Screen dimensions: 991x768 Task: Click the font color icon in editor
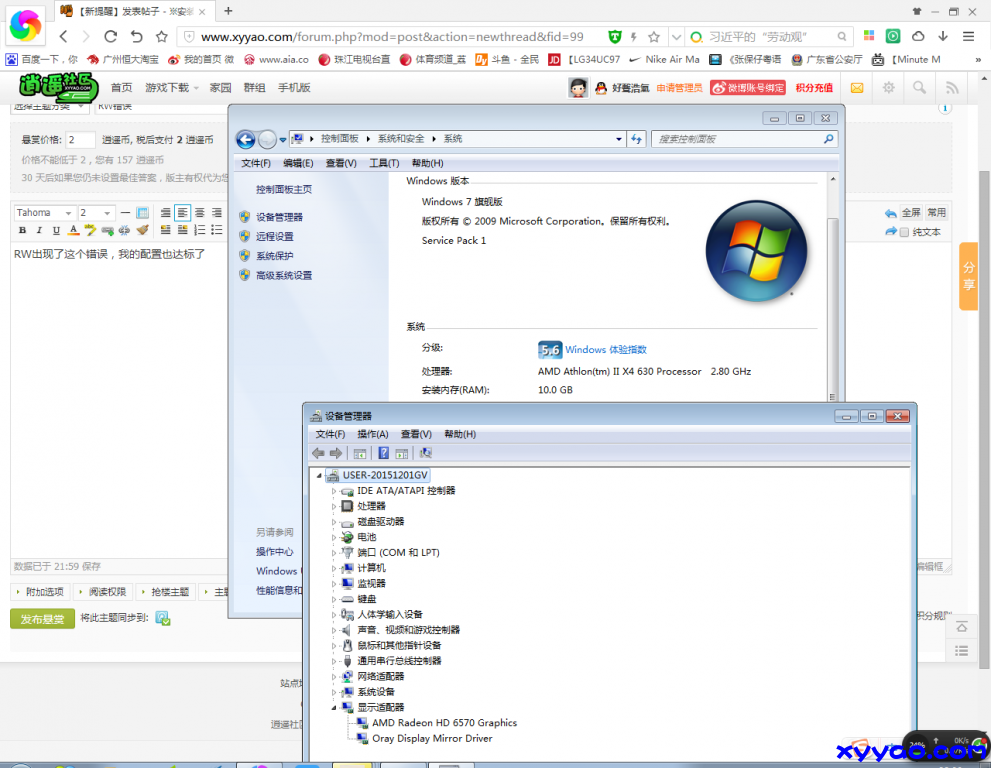pyautogui.click(x=73, y=230)
